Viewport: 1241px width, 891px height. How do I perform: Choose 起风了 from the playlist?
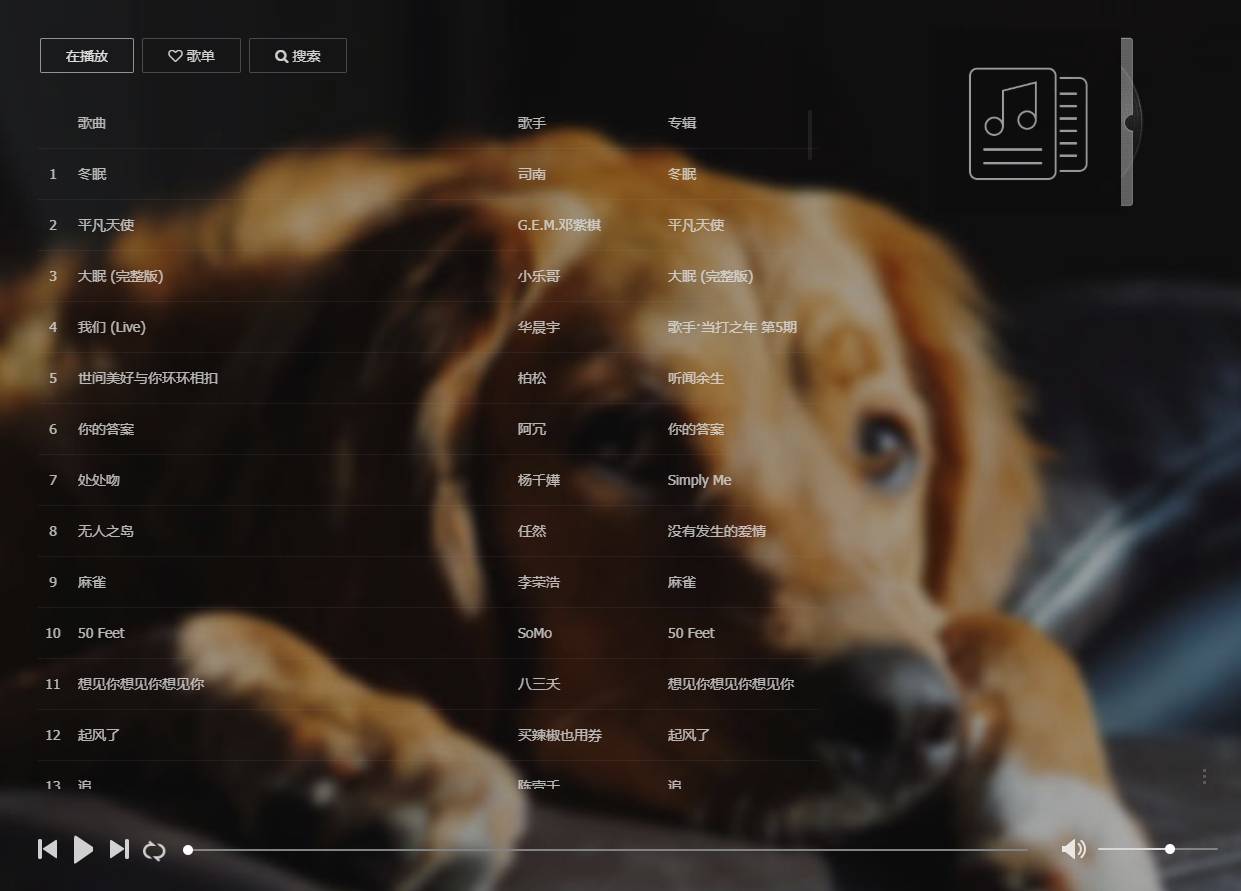99,734
